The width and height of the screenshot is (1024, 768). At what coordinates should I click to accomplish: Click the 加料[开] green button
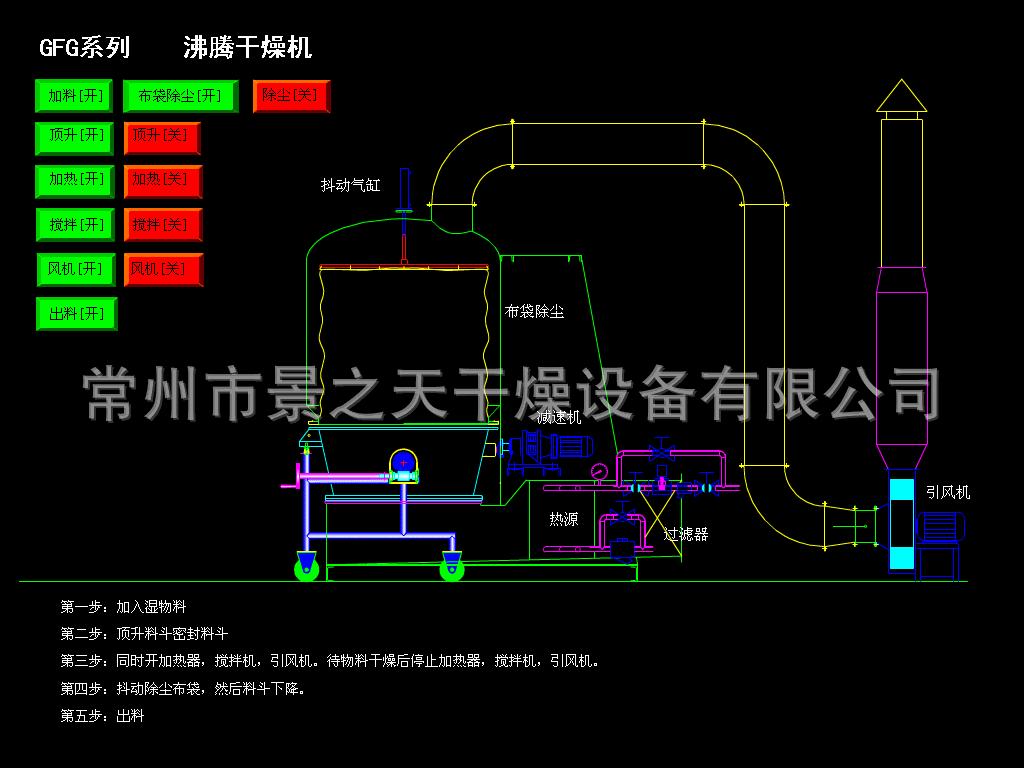click(x=74, y=96)
